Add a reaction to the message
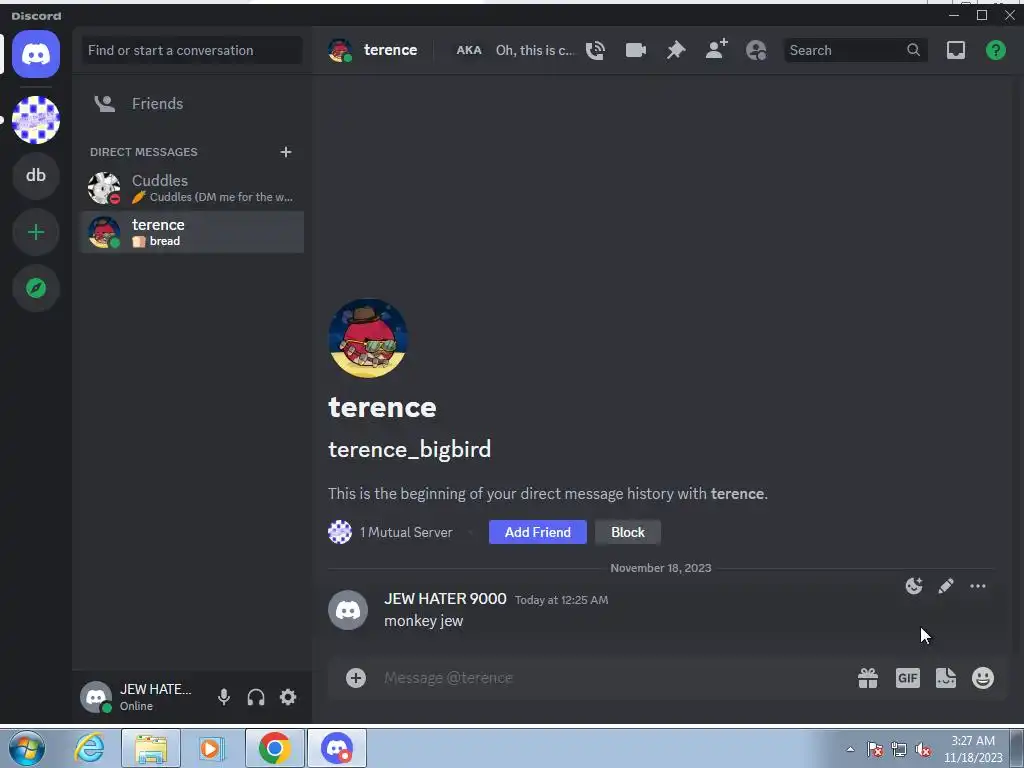Image resolution: width=1024 pixels, height=768 pixels. tap(914, 586)
